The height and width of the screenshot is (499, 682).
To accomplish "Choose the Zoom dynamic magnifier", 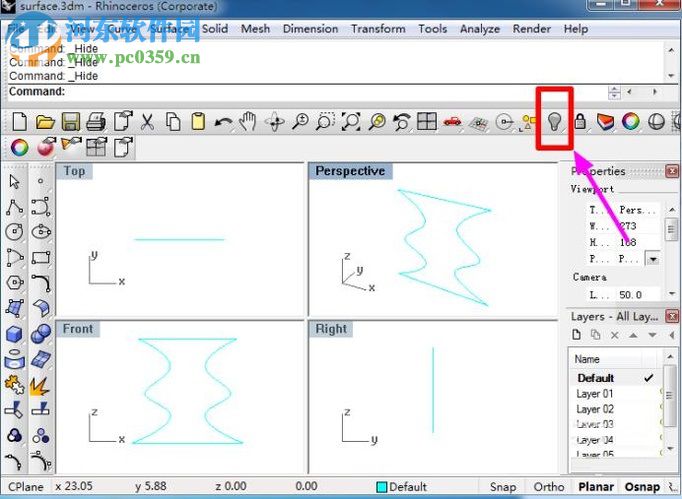I will pos(300,122).
